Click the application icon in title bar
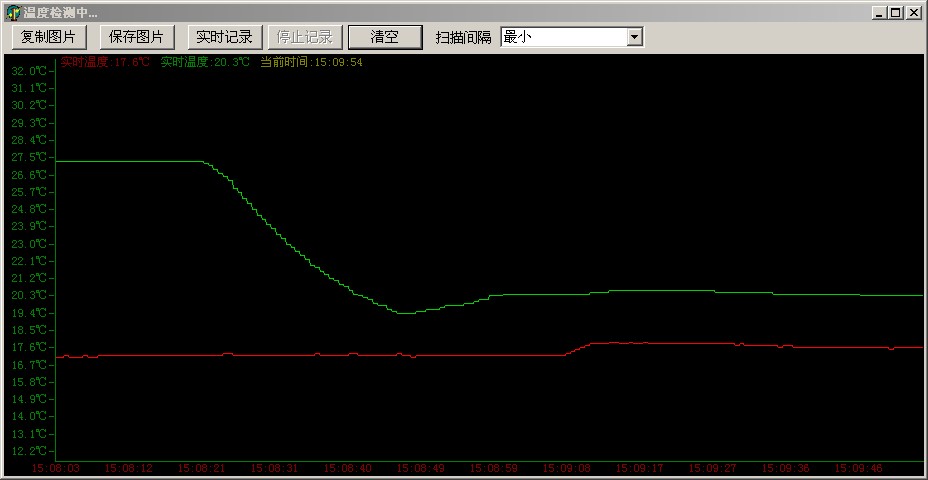Viewport: 928px width, 480px height. coord(12,12)
